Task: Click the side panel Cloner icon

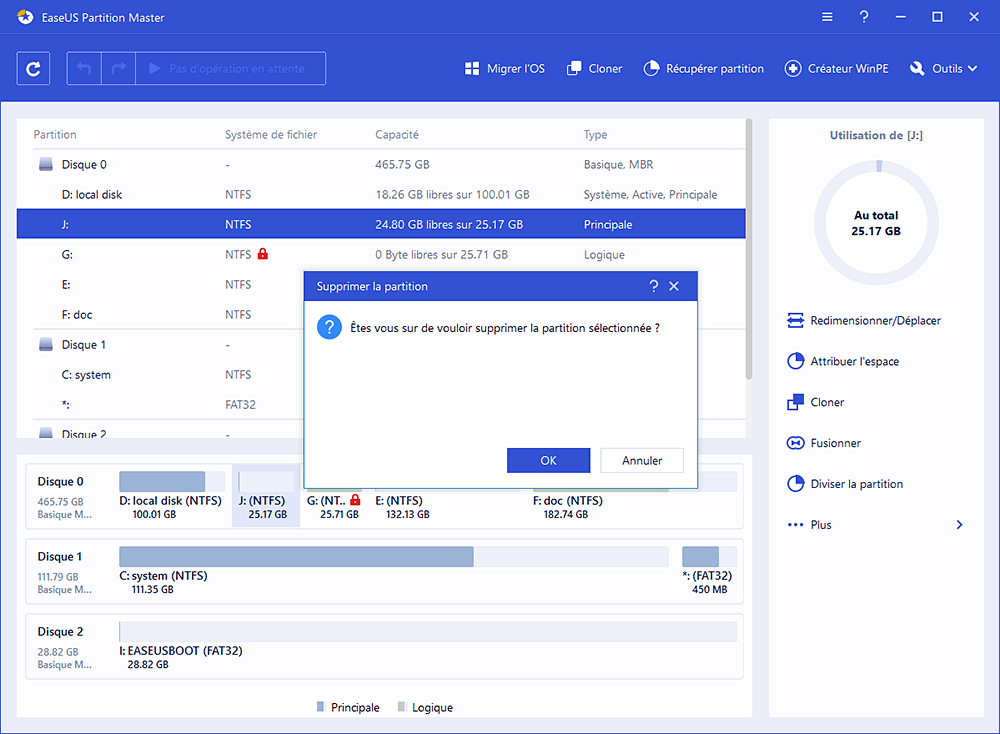Action: pos(795,402)
